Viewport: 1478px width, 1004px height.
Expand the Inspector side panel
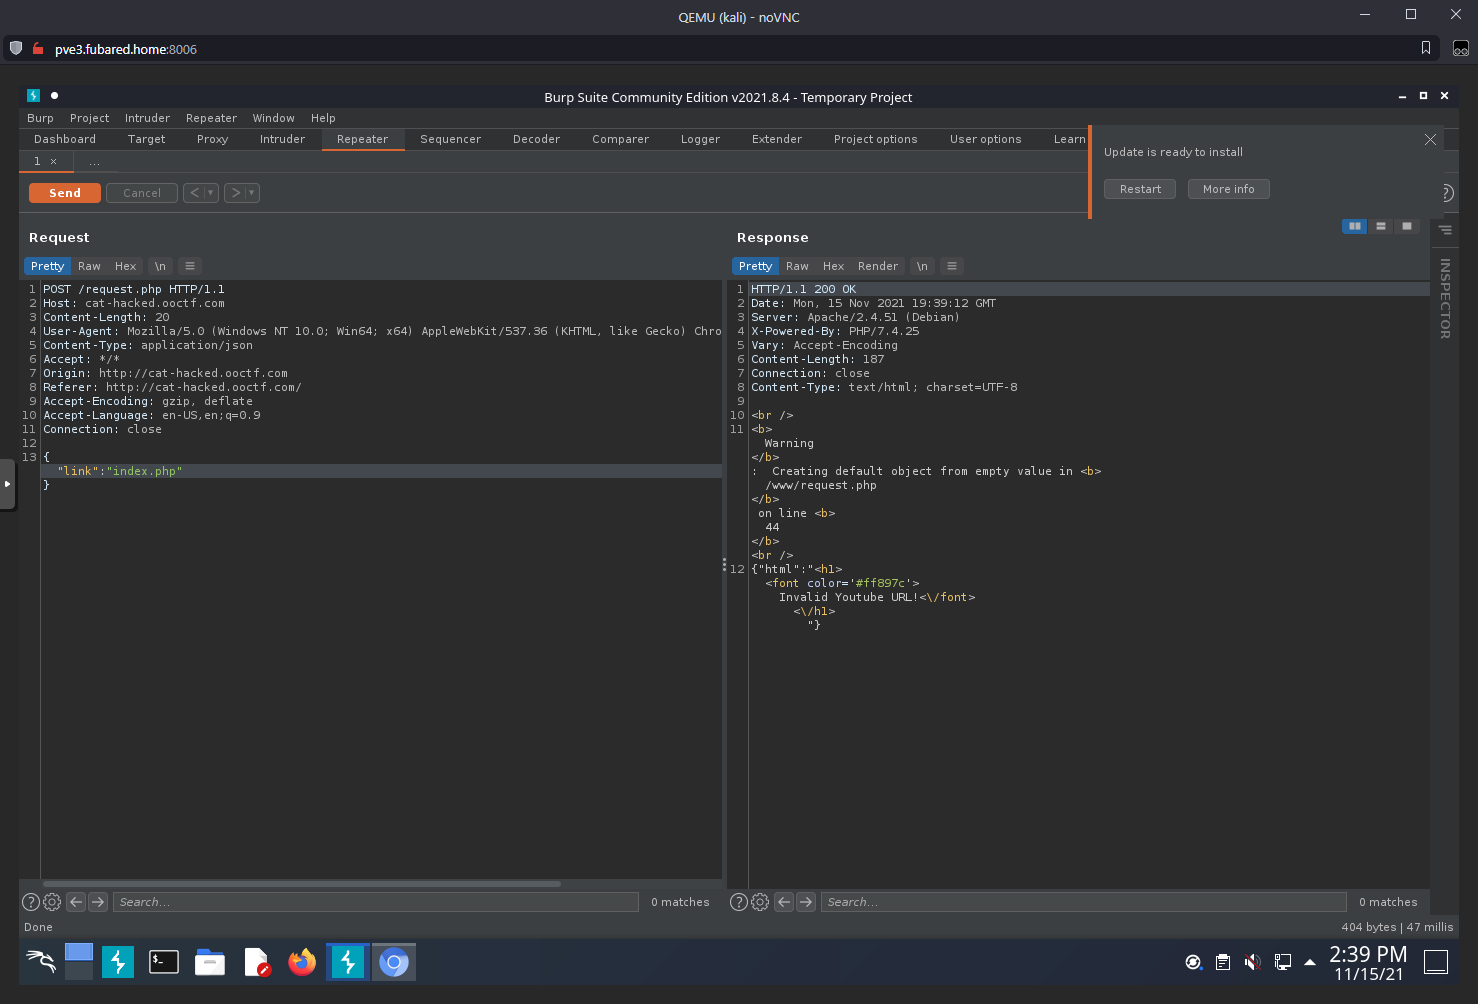[1445, 298]
